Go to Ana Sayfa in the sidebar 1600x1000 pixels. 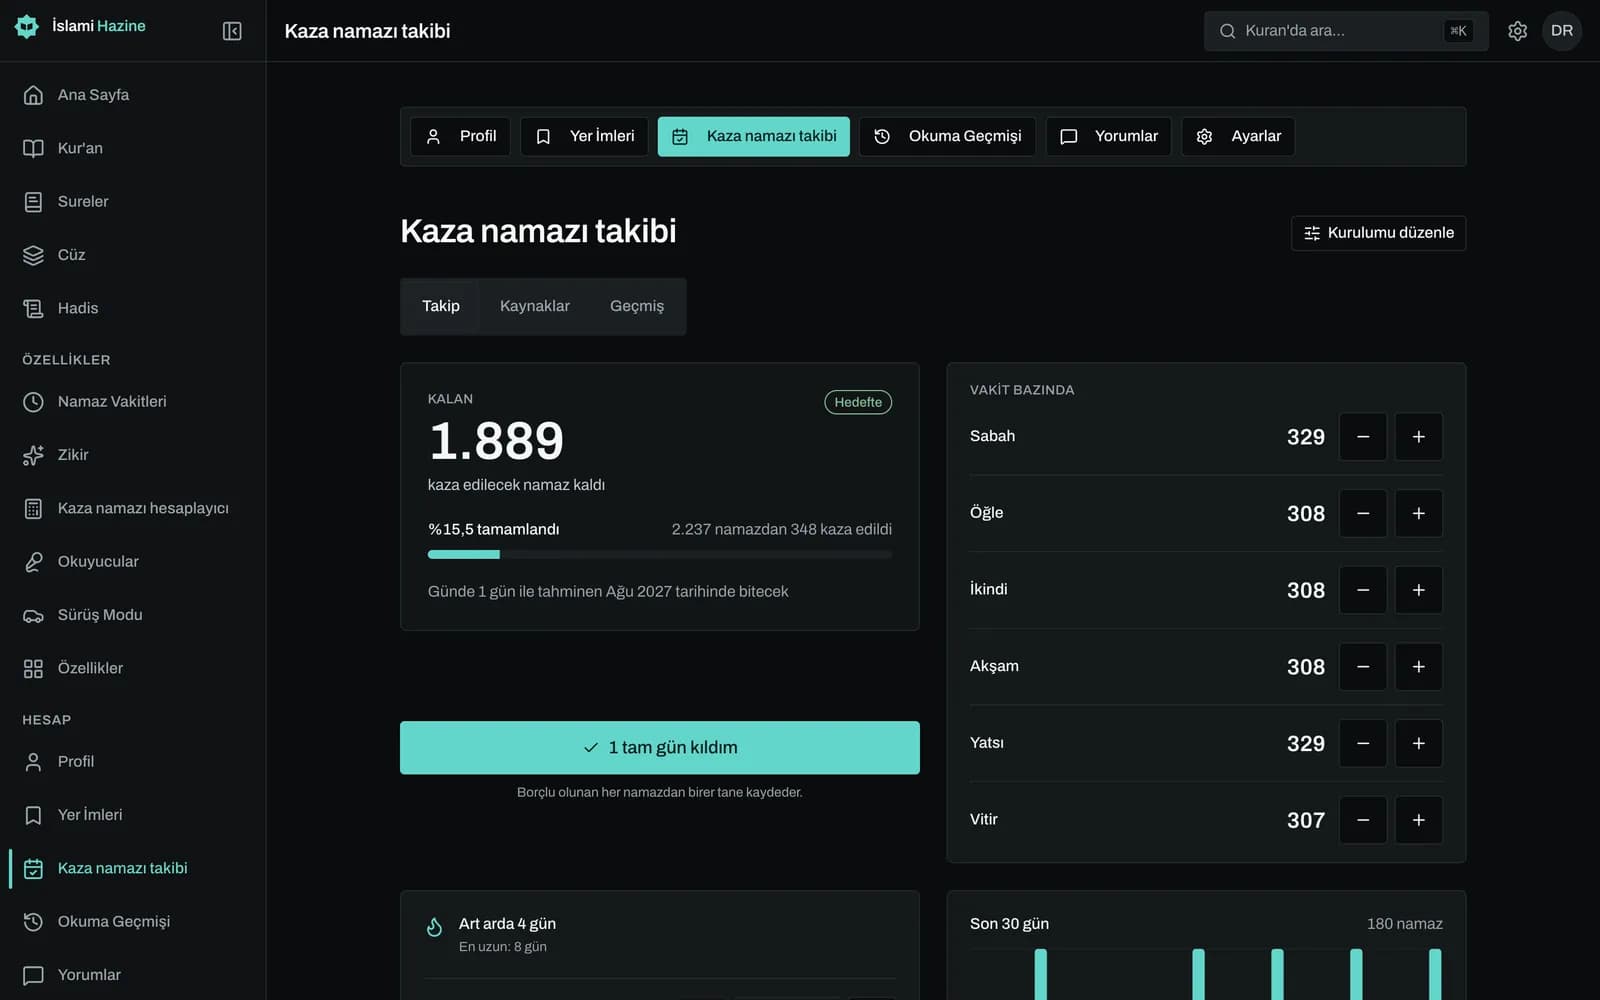click(x=133, y=95)
